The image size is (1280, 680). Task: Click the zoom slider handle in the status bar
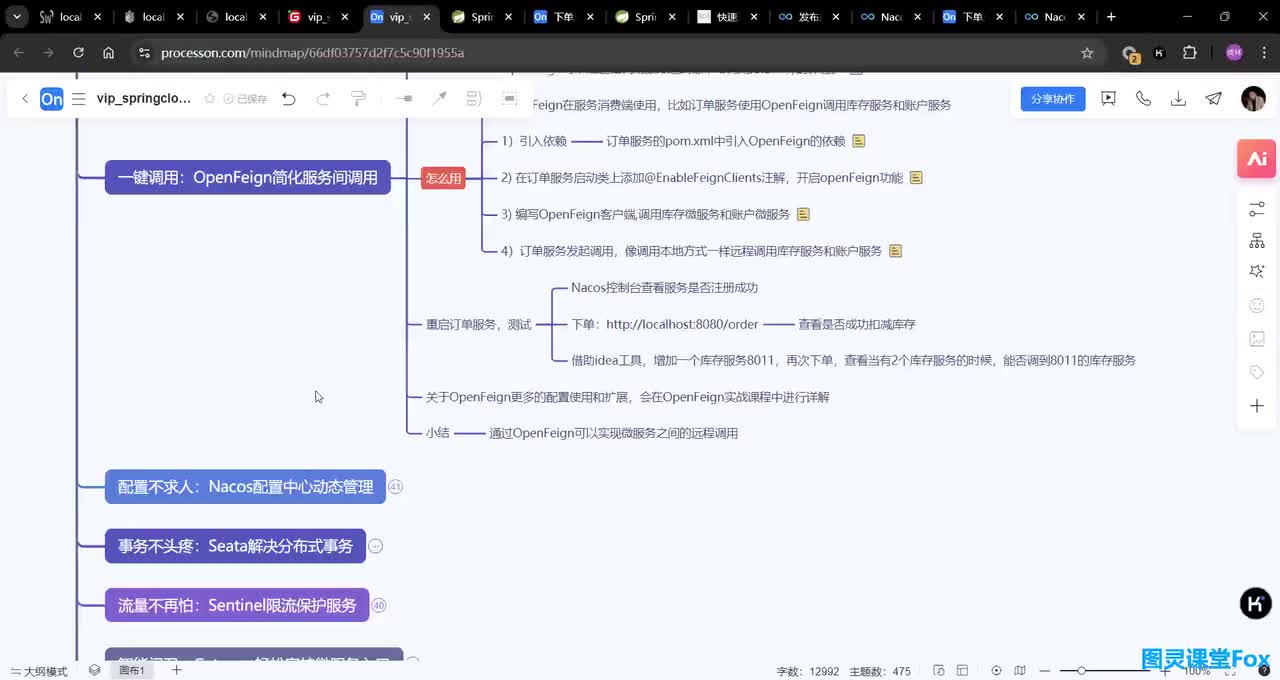click(1081, 671)
